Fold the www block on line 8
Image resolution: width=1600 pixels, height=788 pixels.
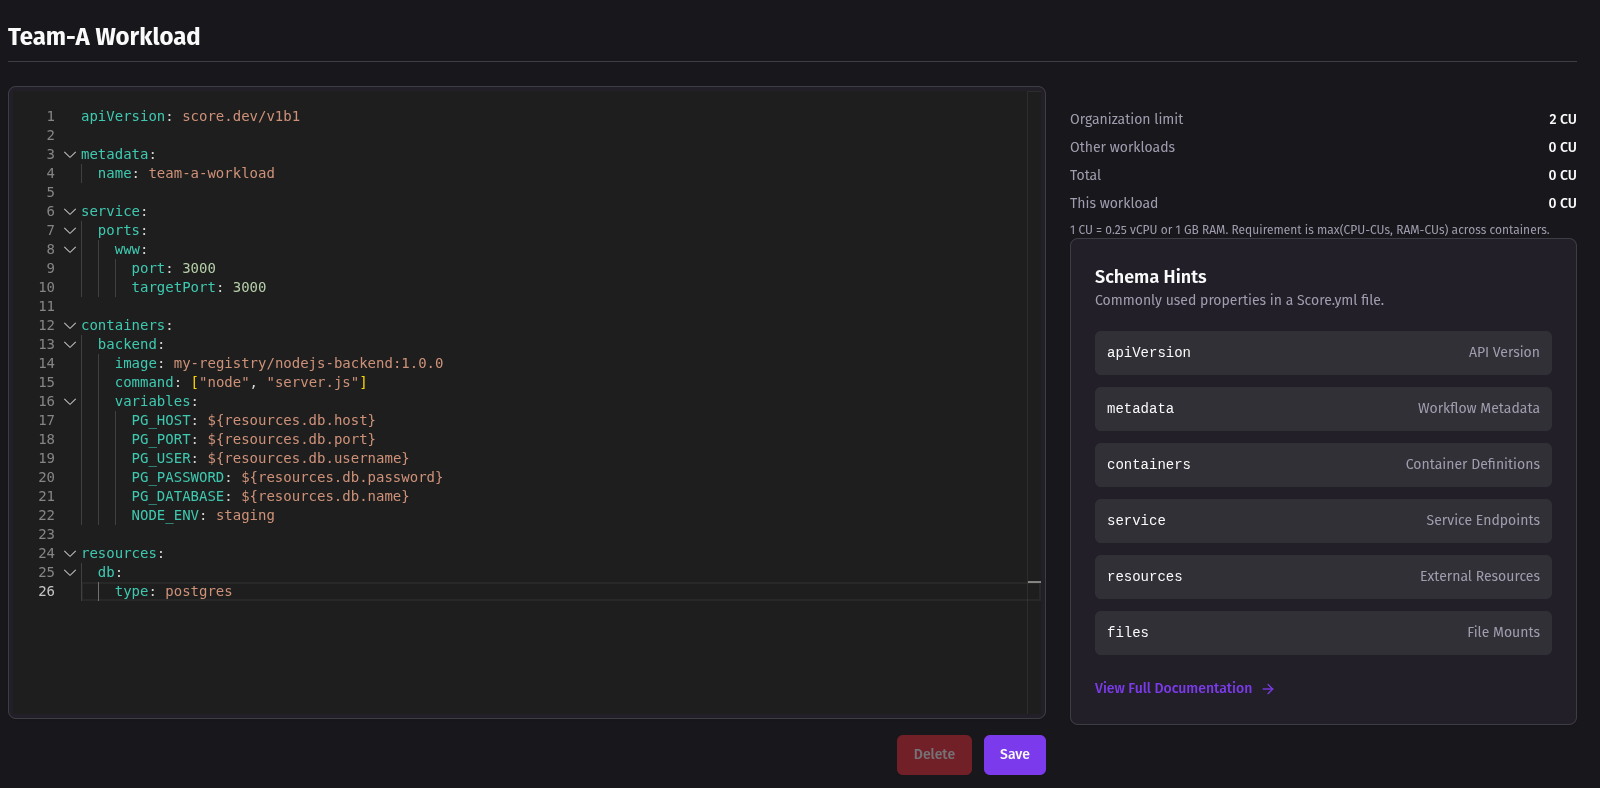point(70,250)
